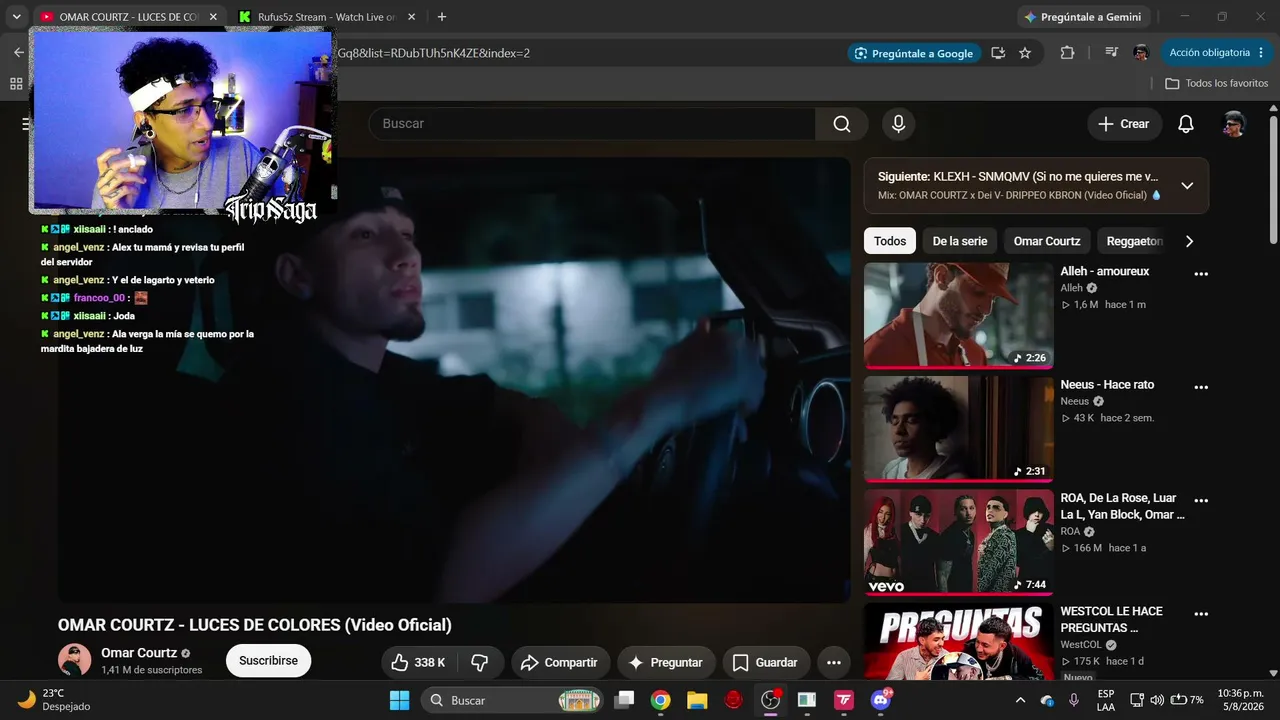Screen dimensions: 1280x720
Task: Click the Pregúntale a Gemini button
Action: 1084,17
